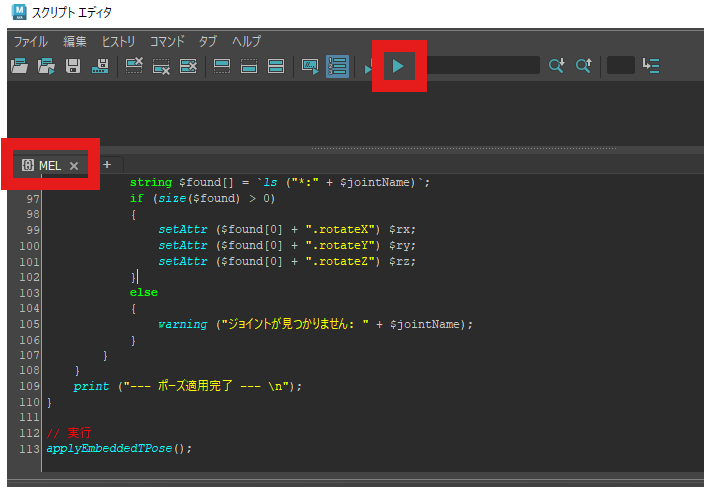Close the MEL tab

click(74, 165)
